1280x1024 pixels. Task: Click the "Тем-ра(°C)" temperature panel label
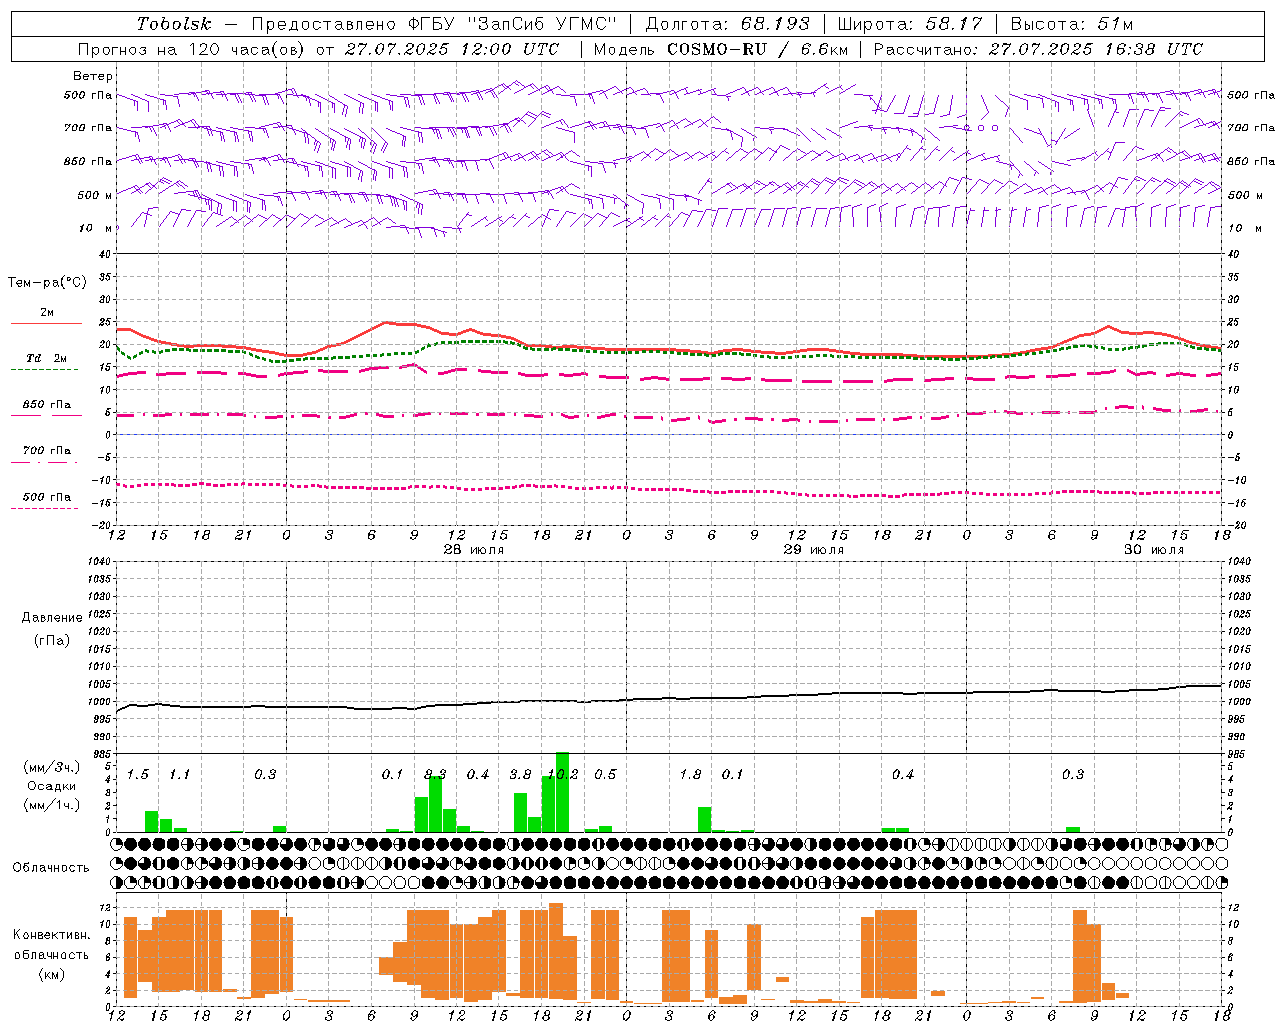(47, 283)
